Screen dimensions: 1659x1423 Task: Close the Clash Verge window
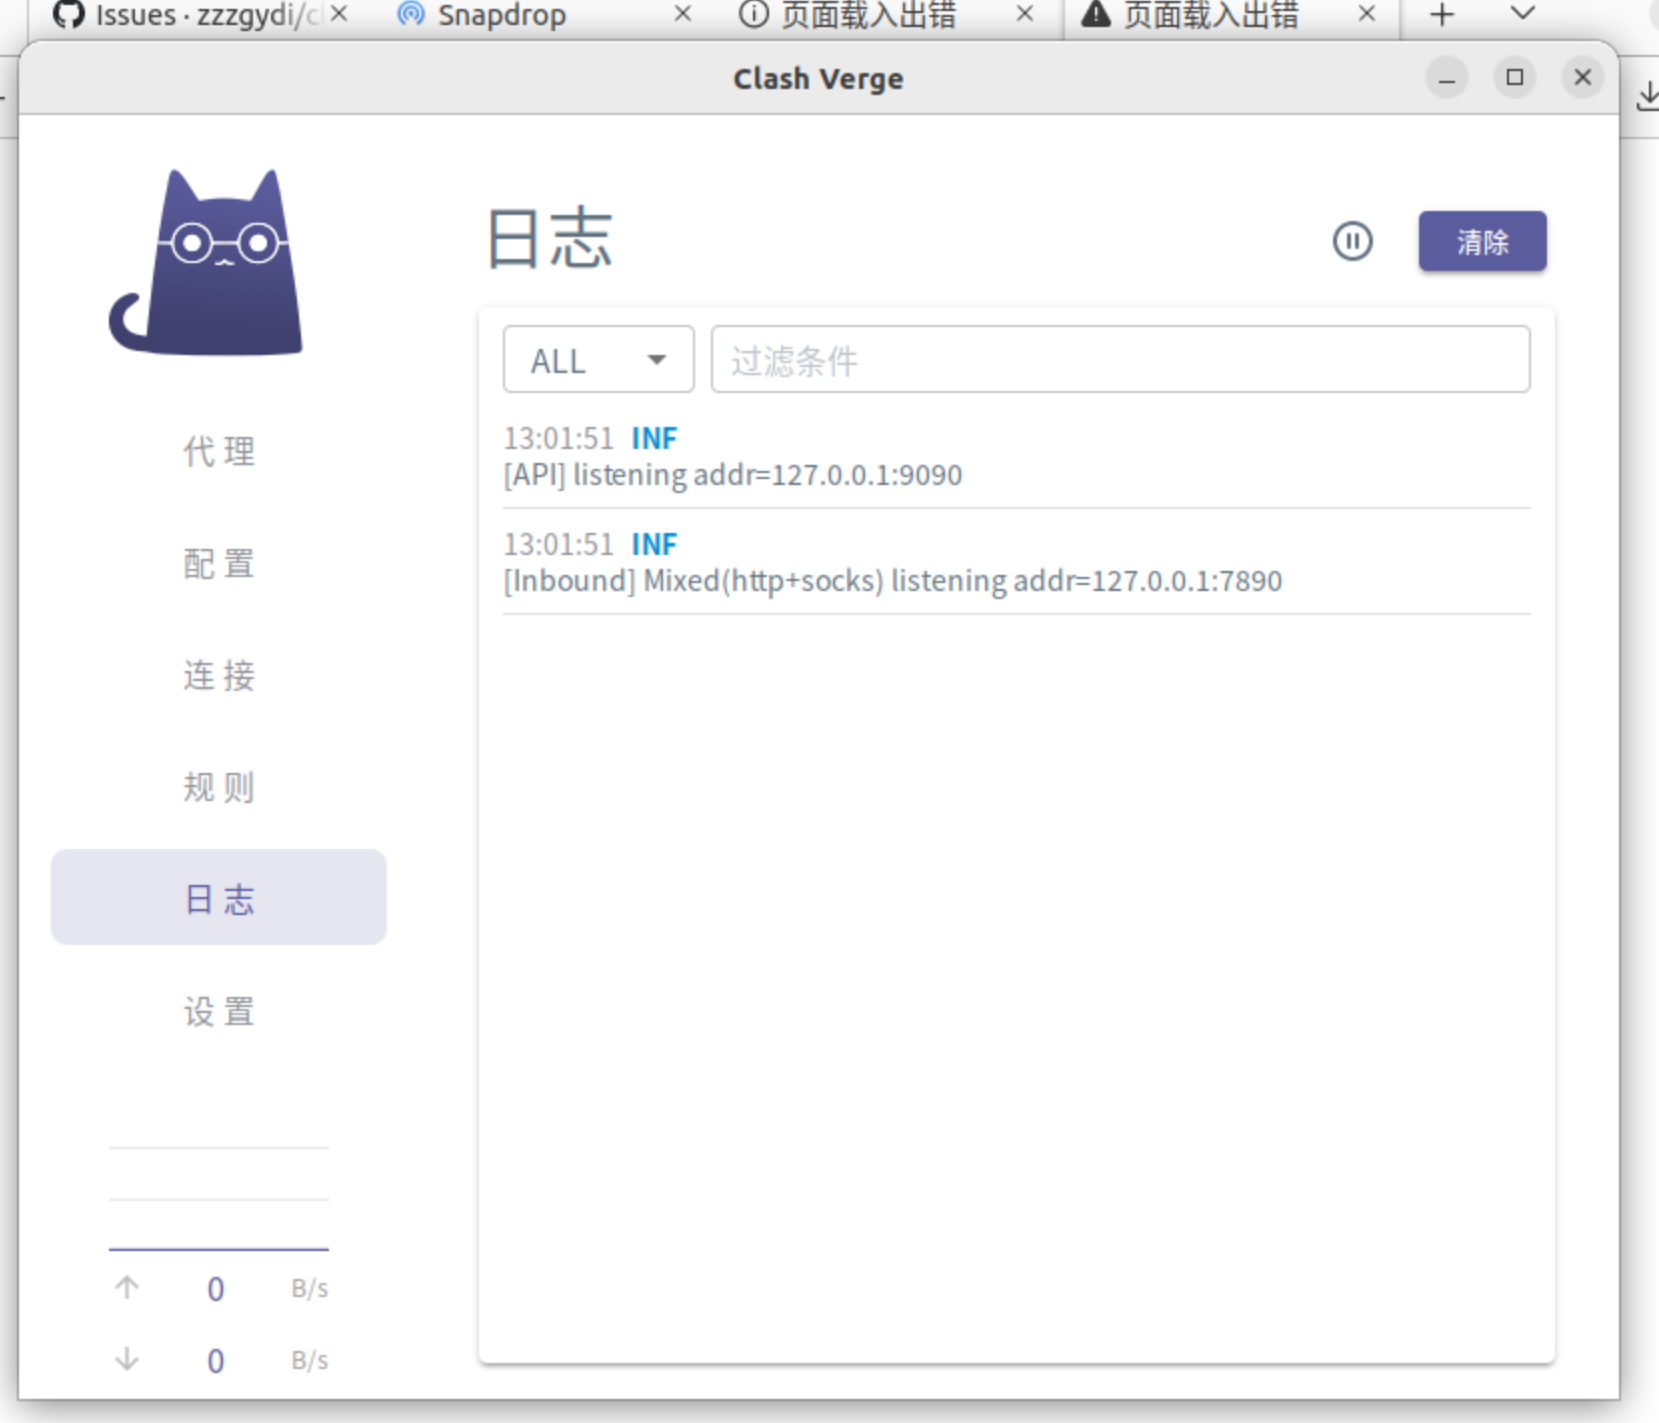1582,78
